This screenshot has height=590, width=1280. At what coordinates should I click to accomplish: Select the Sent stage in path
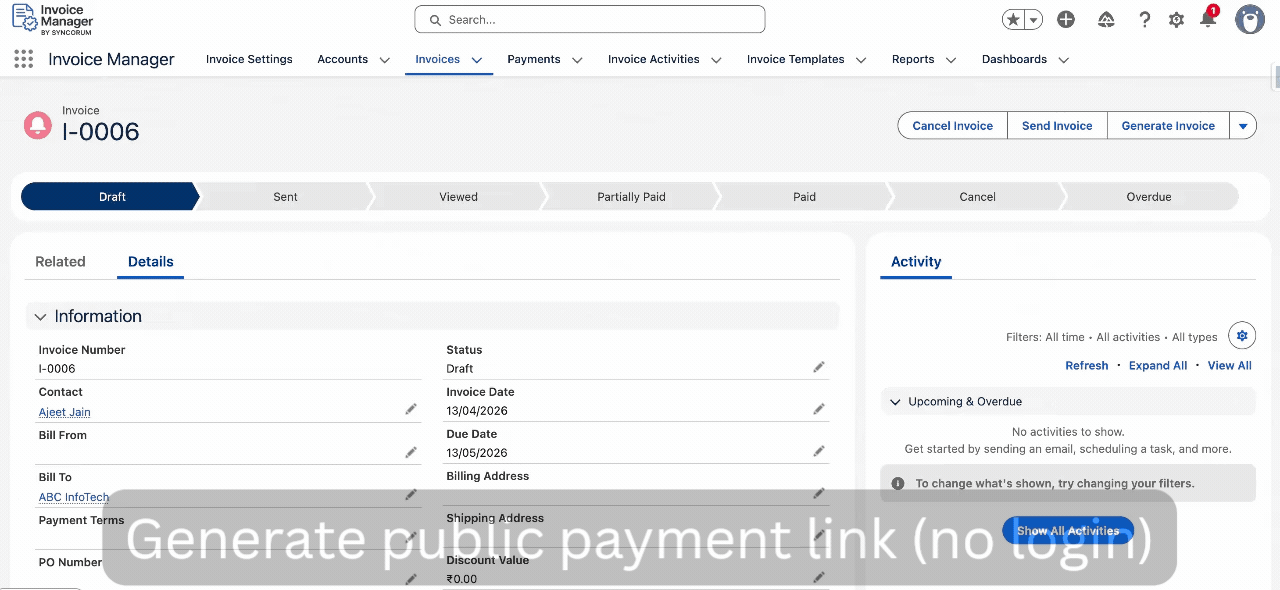point(285,196)
